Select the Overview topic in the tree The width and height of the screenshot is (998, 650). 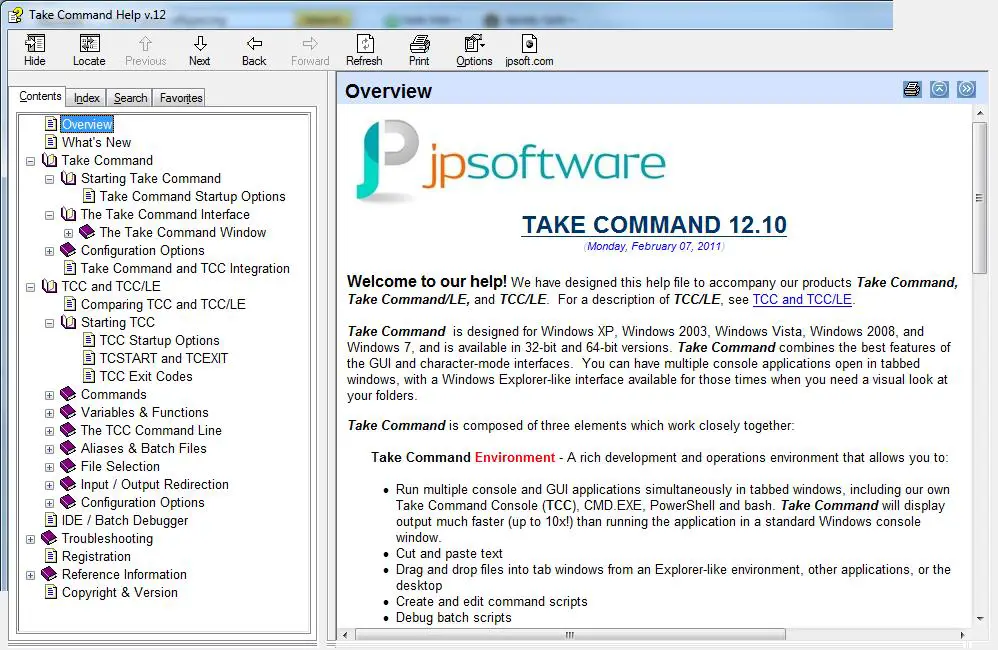tap(87, 124)
